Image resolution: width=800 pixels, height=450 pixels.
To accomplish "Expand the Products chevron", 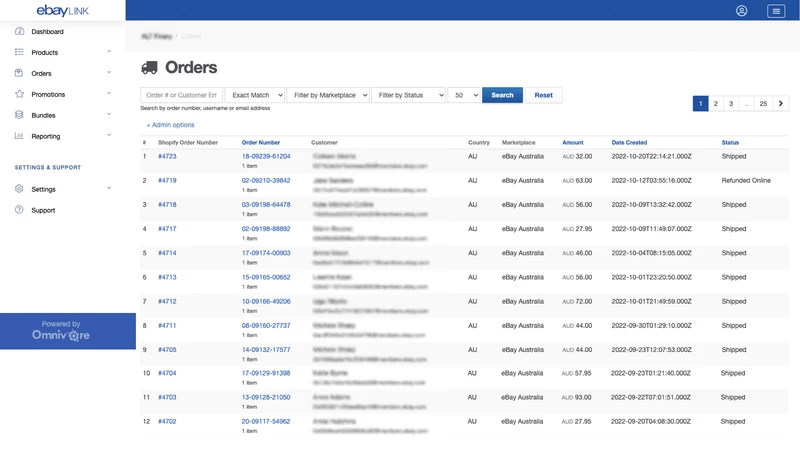I will [109, 52].
